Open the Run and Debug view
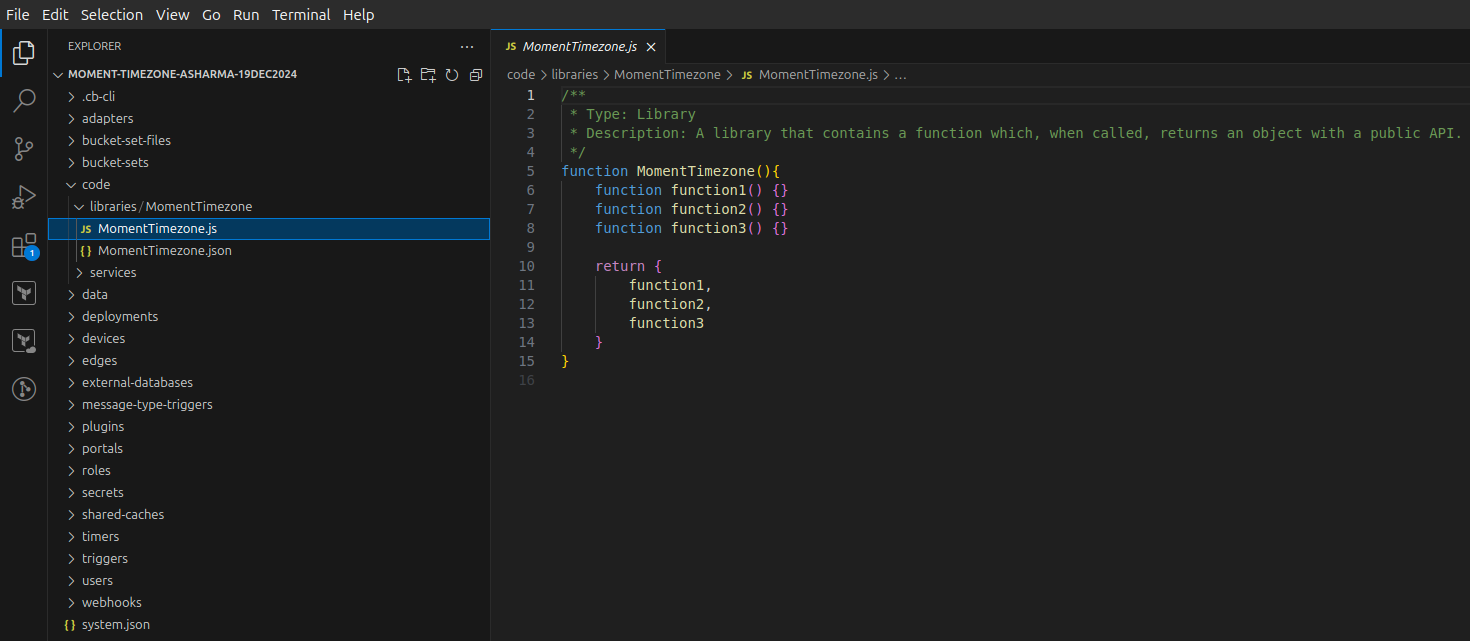This screenshot has height=641, width=1470. [24, 197]
